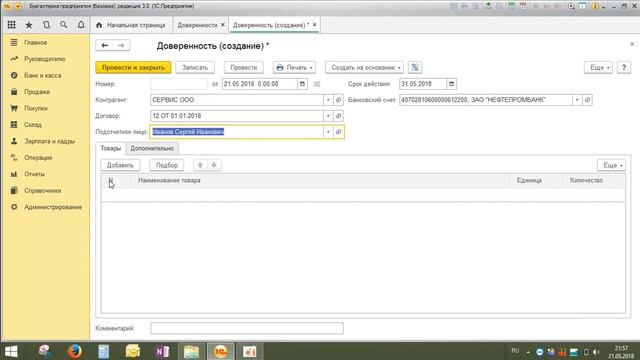Open Favorites star icon
Viewport: 640px width, 360px height.
[29, 25]
